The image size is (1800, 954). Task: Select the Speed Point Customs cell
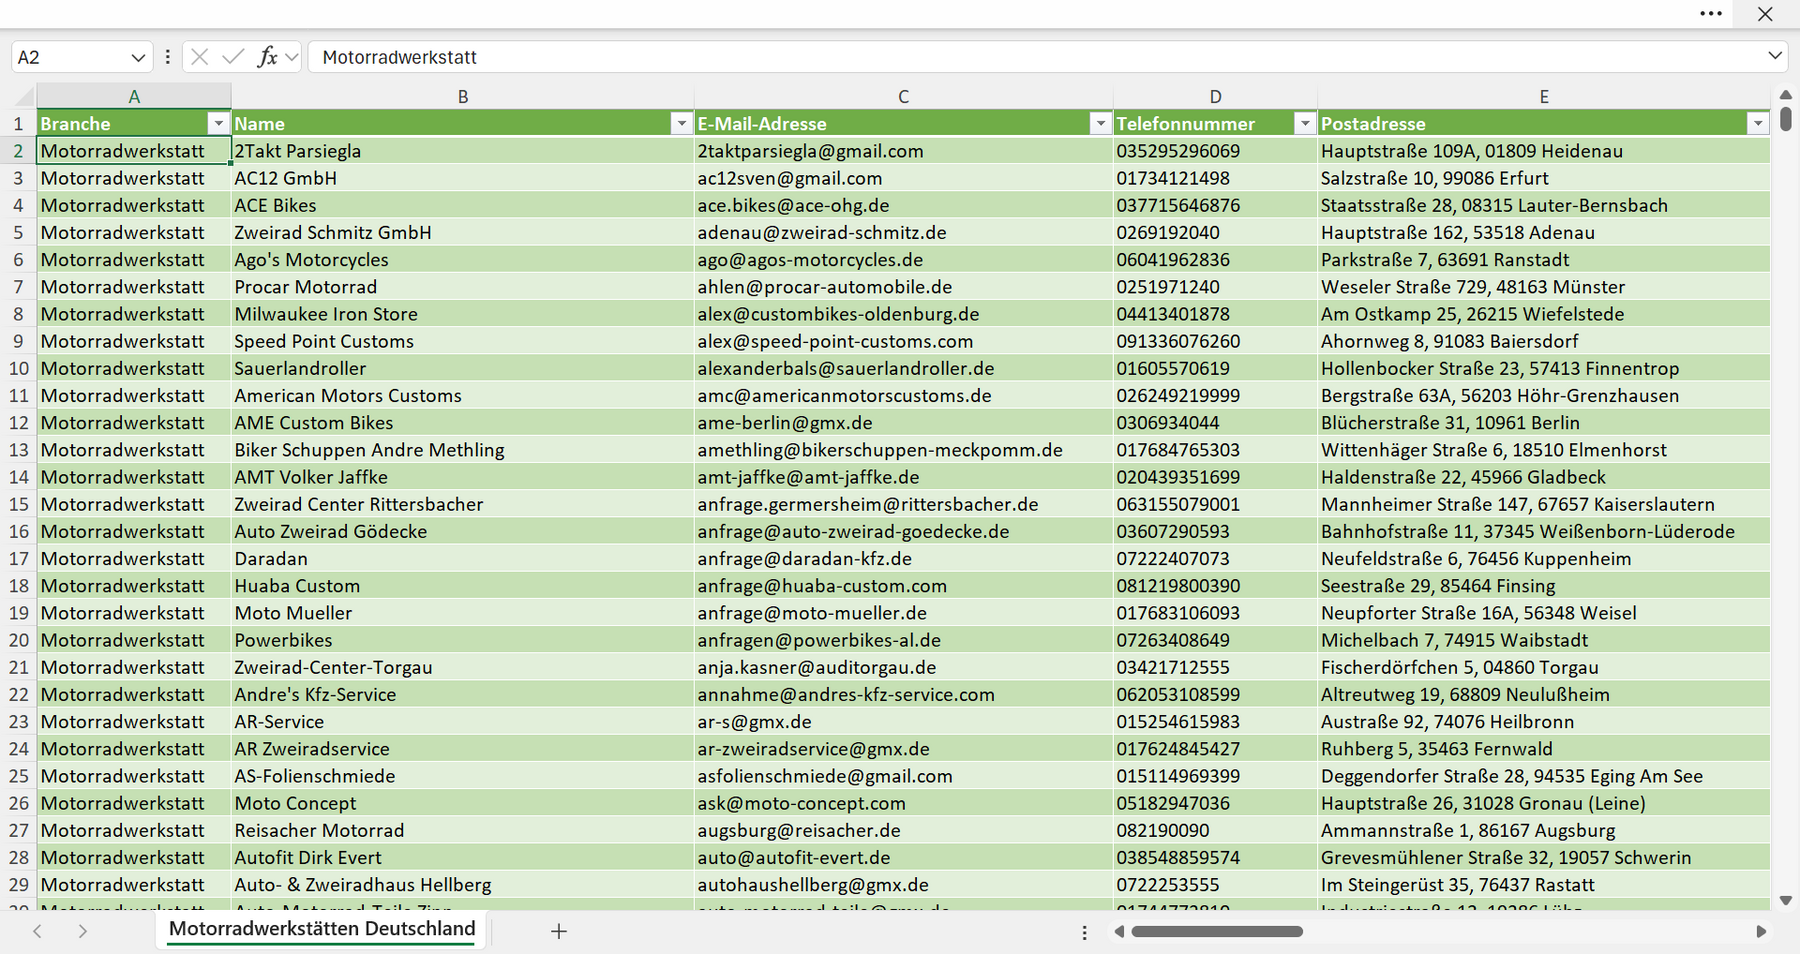(x=463, y=341)
